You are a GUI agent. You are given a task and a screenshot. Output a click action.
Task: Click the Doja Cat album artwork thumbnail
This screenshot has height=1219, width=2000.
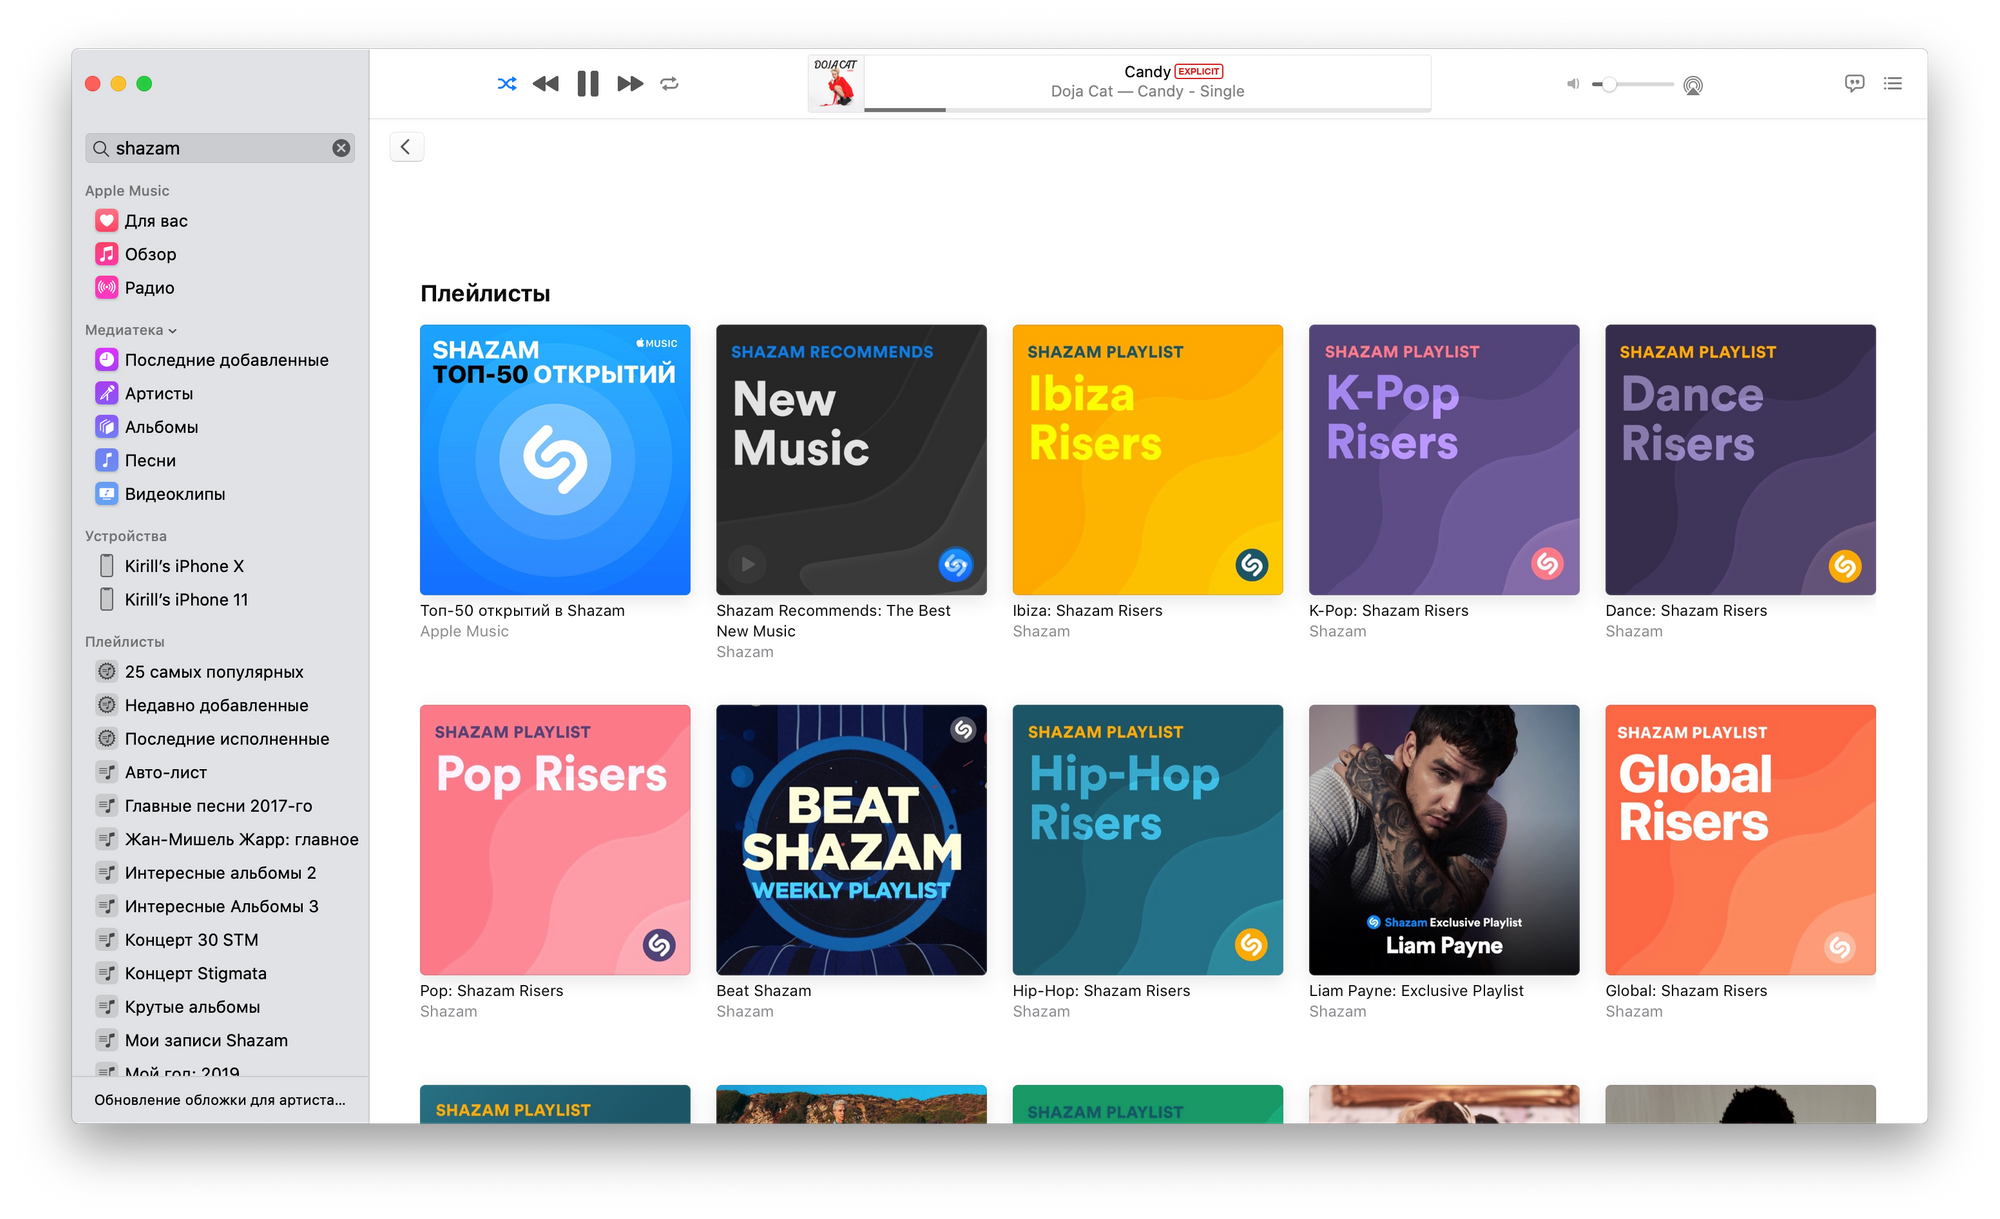836,83
